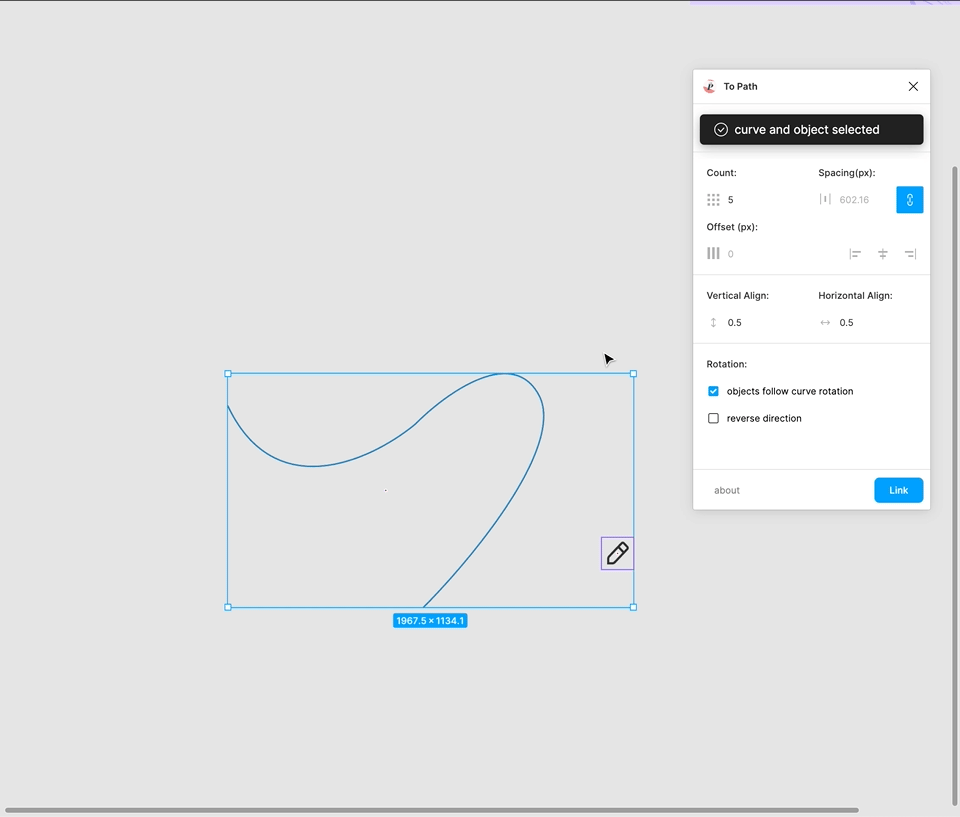Click the Spacing icon beside 602.16

tap(825, 199)
